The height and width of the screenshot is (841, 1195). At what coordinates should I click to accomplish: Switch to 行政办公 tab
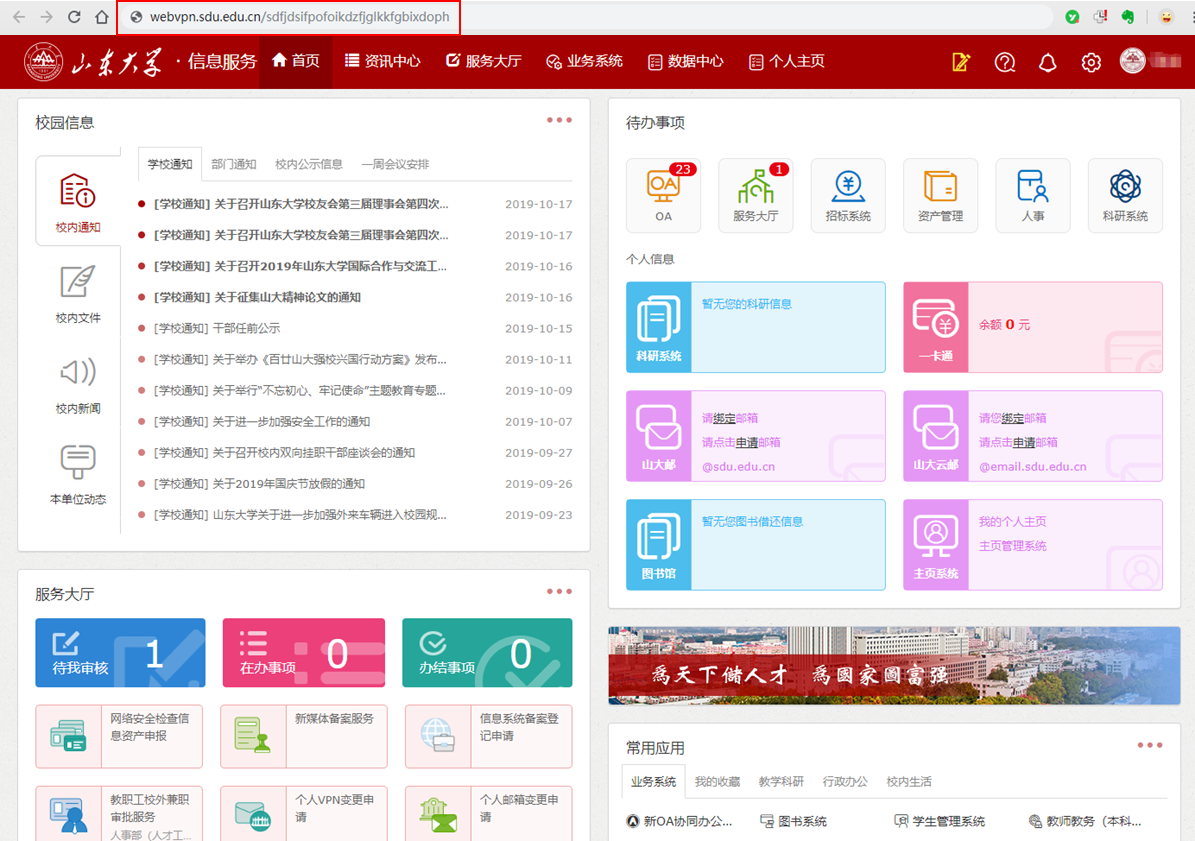845,782
